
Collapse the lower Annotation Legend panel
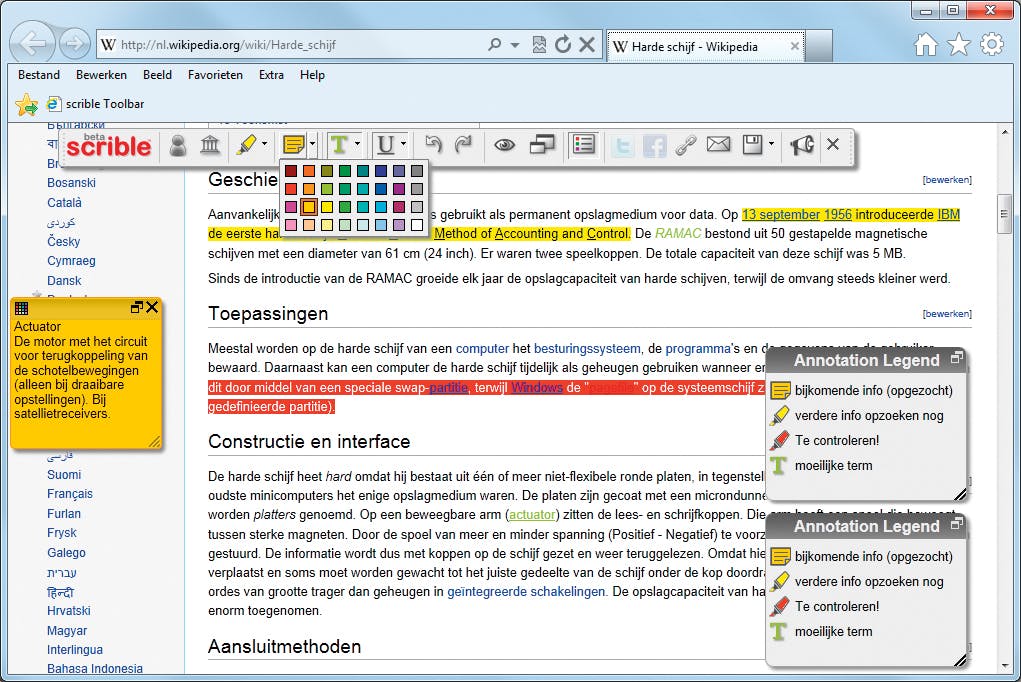(x=957, y=523)
